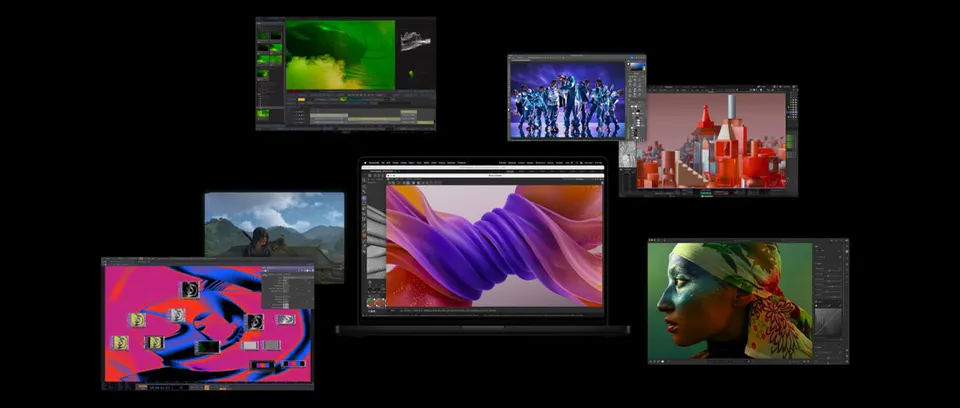The image size is (960, 408).
Task: Select the white wireframe 3D model in the video editor
Action: click(416, 41)
